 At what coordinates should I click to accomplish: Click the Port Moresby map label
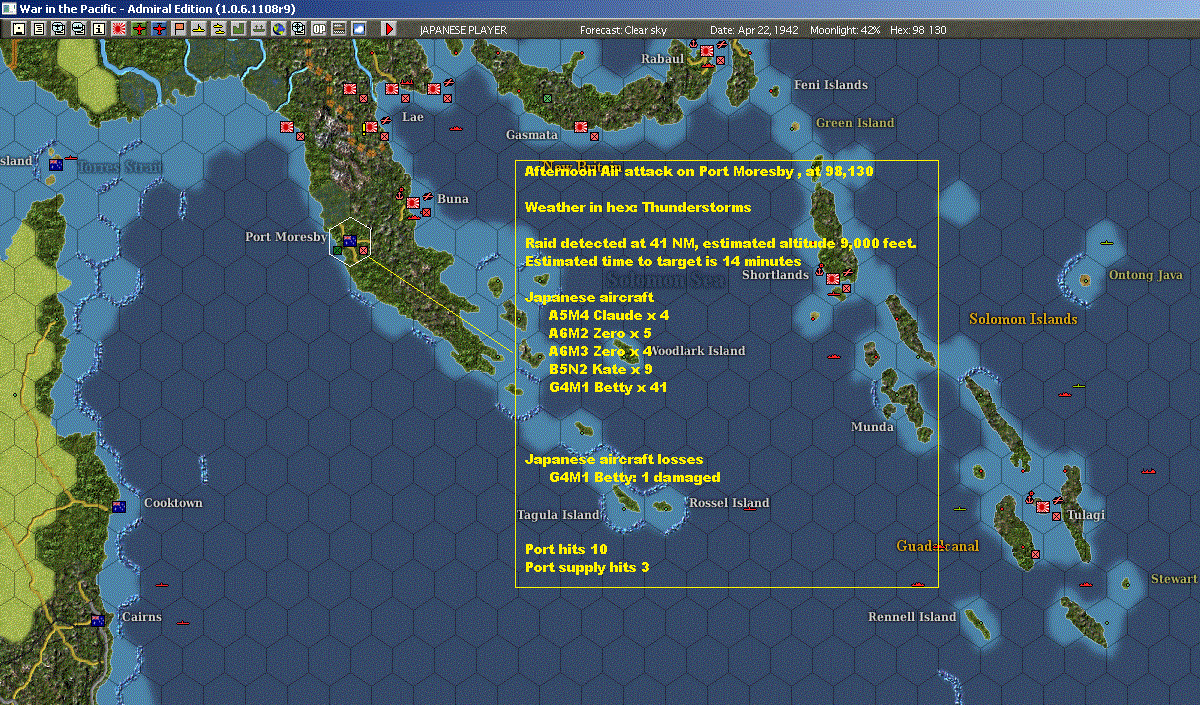tap(286, 237)
